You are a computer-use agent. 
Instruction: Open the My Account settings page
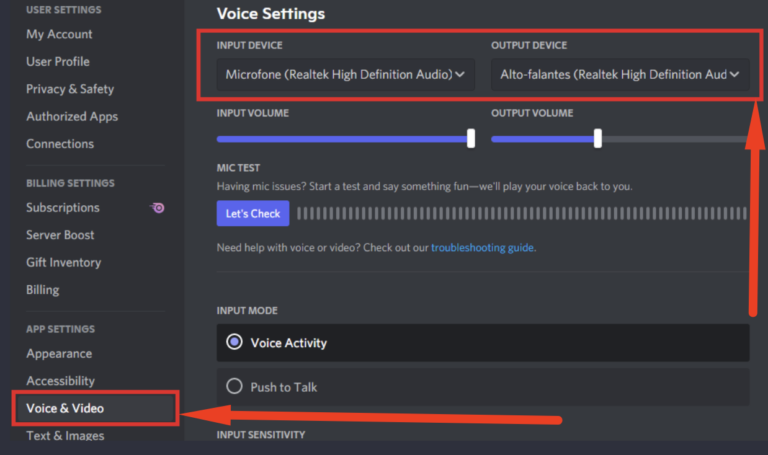(59, 34)
